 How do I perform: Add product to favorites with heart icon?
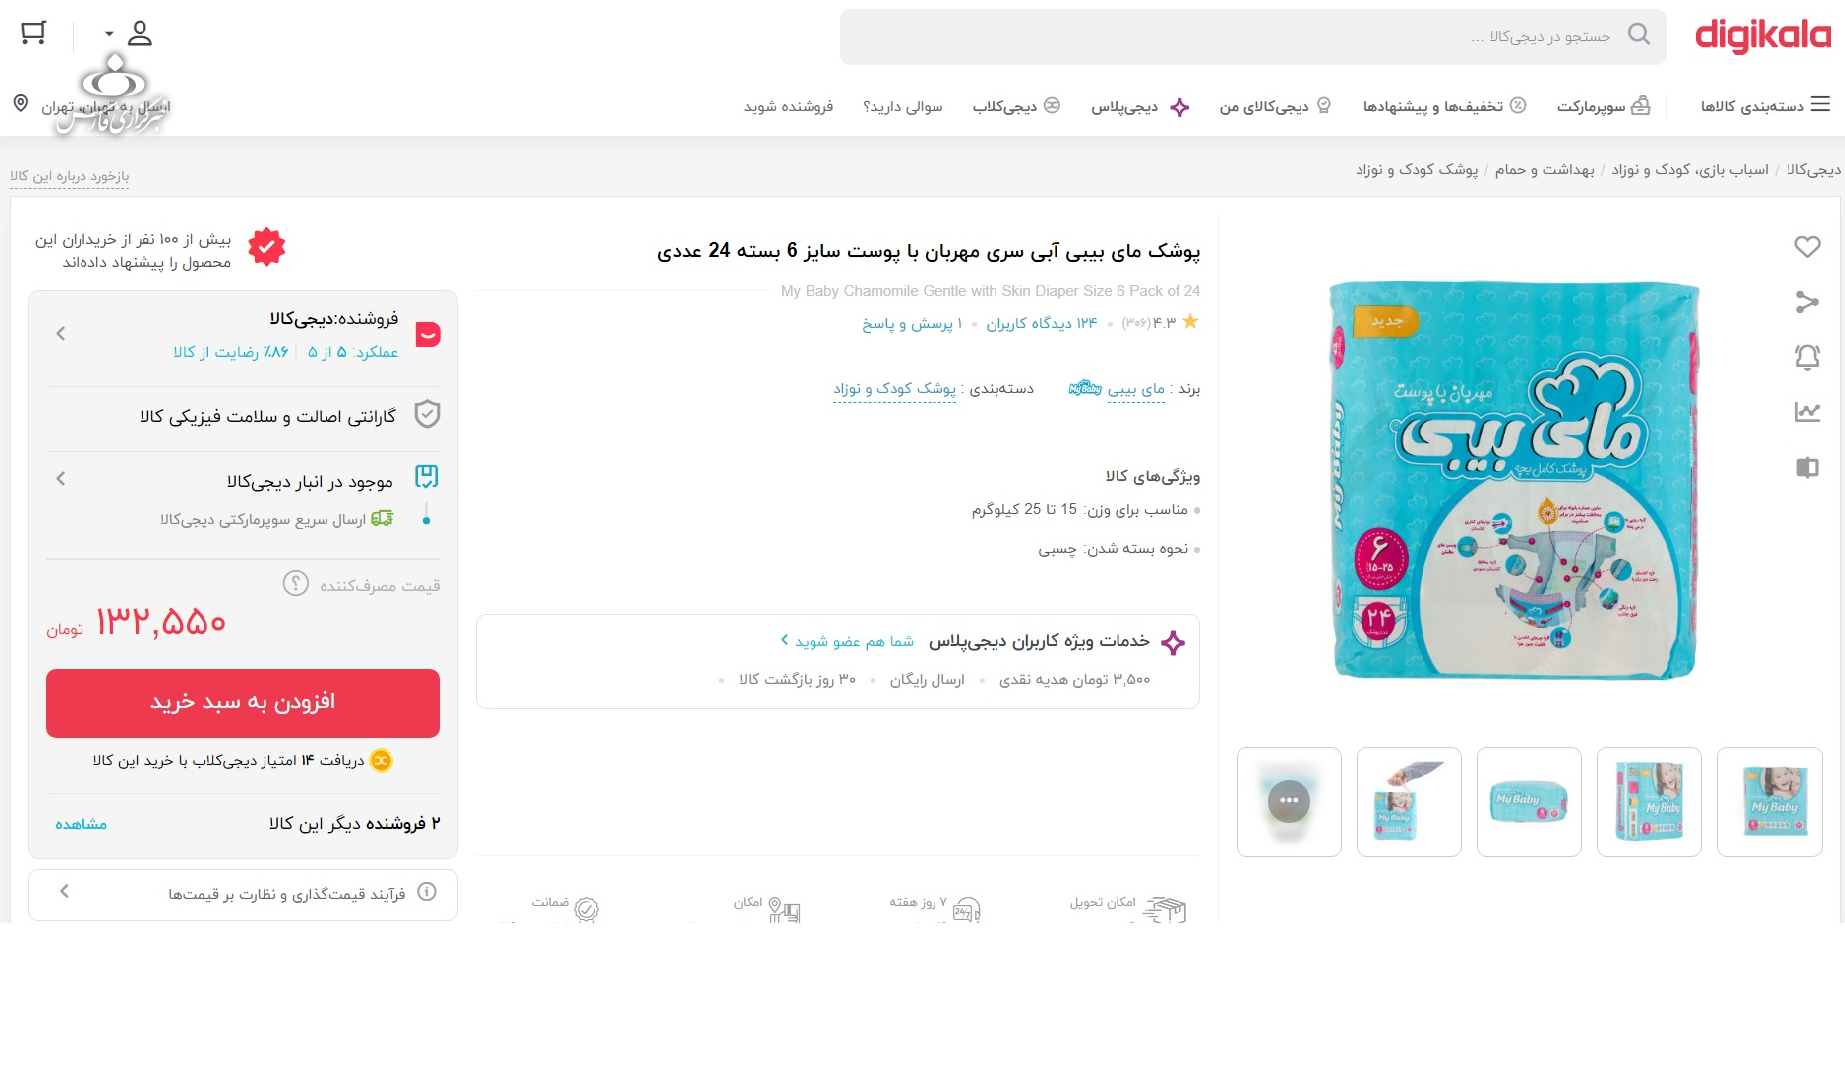(1807, 246)
